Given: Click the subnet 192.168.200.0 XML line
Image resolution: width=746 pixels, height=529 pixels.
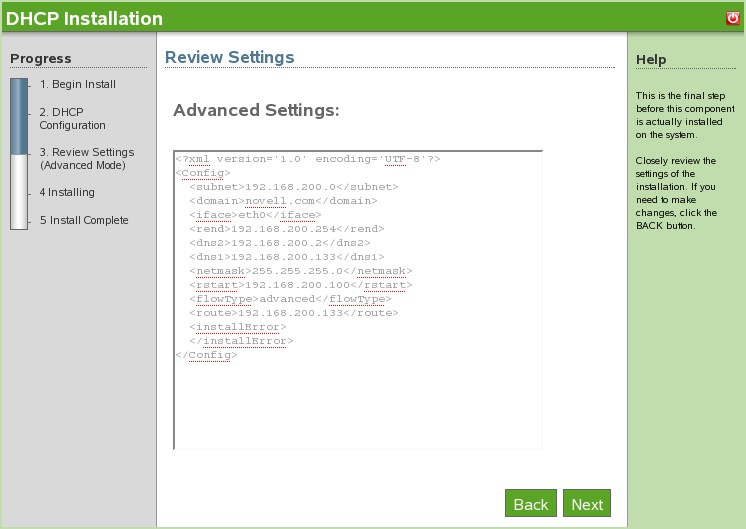Looking at the screenshot, I should point(294,187).
